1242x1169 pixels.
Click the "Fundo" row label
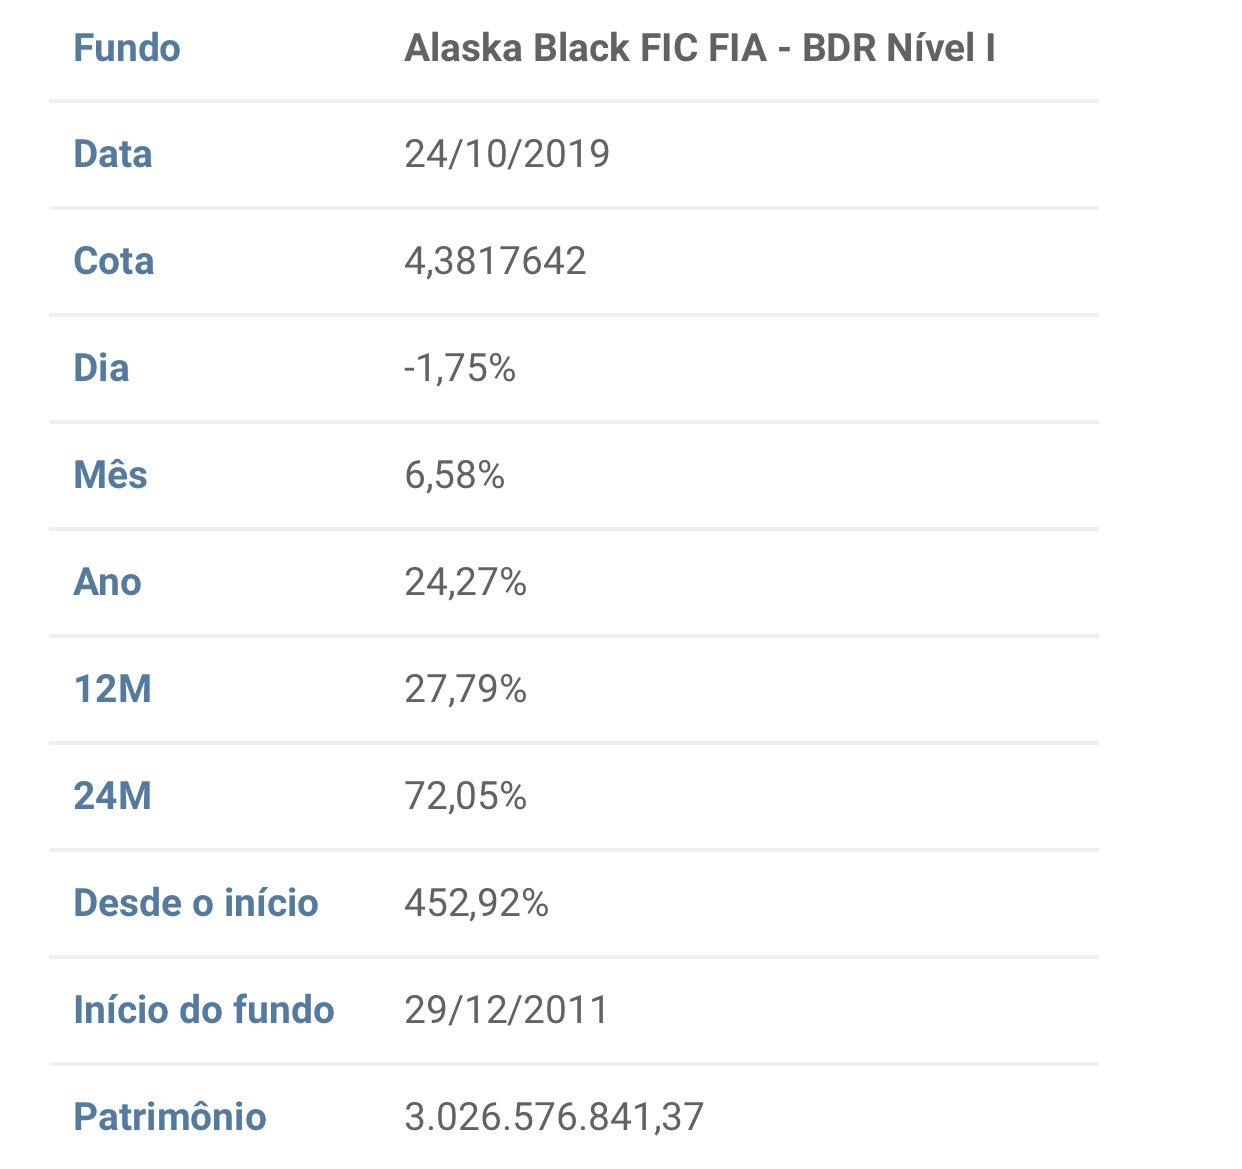pos(127,48)
